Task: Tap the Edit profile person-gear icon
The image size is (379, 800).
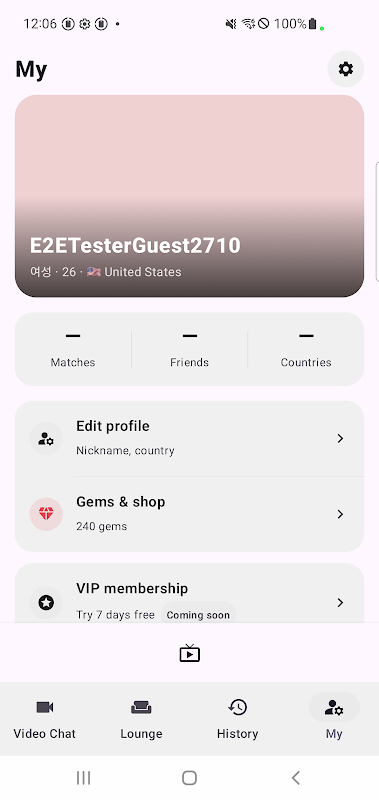Action: (x=46, y=438)
